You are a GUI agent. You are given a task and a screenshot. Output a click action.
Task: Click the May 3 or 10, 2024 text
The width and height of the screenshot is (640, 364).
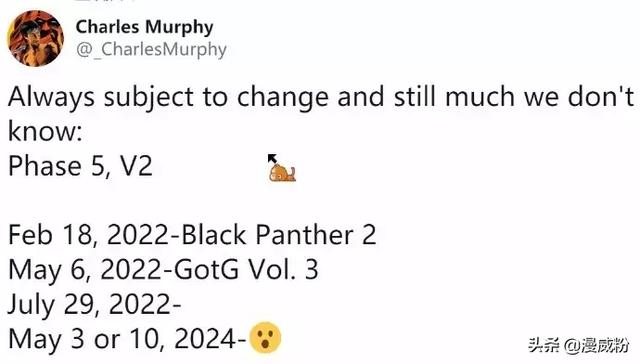click(x=127, y=339)
